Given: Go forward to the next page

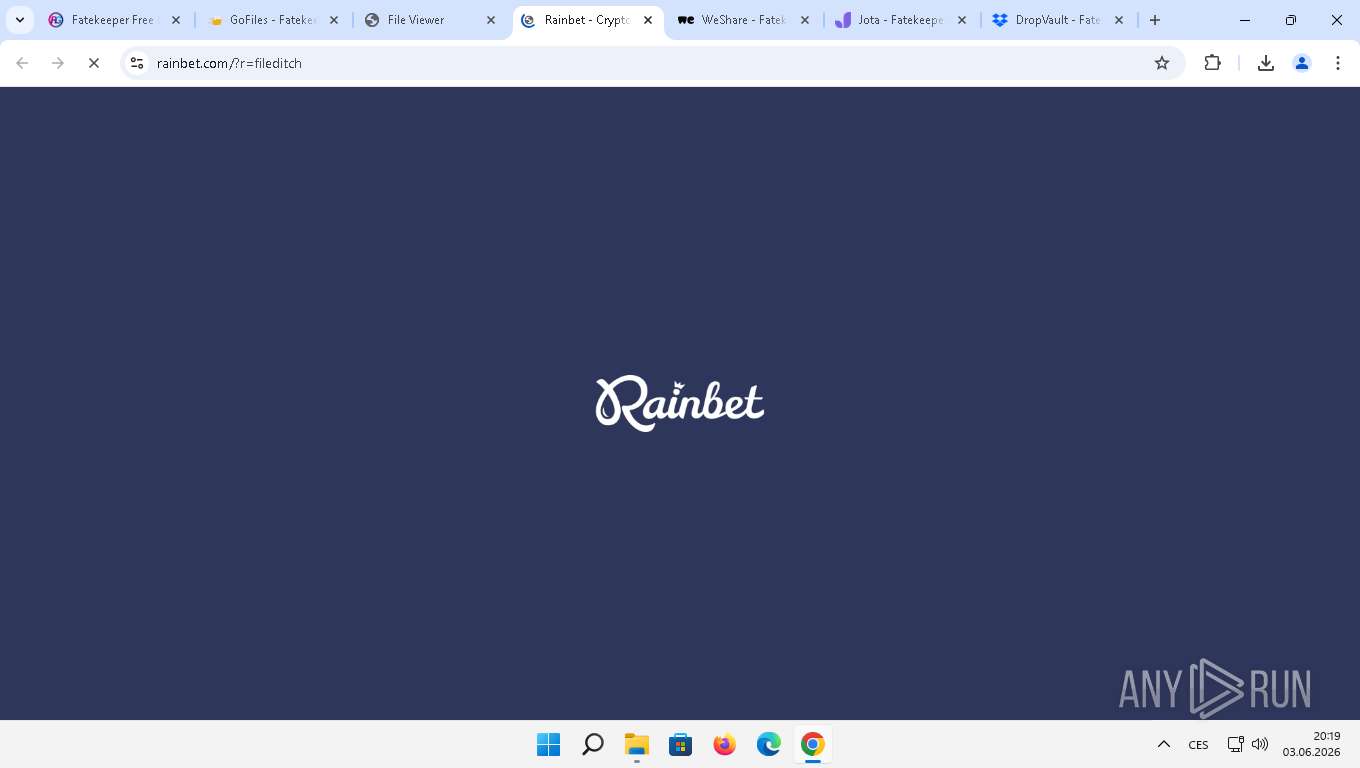Looking at the screenshot, I should tap(58, 63).
